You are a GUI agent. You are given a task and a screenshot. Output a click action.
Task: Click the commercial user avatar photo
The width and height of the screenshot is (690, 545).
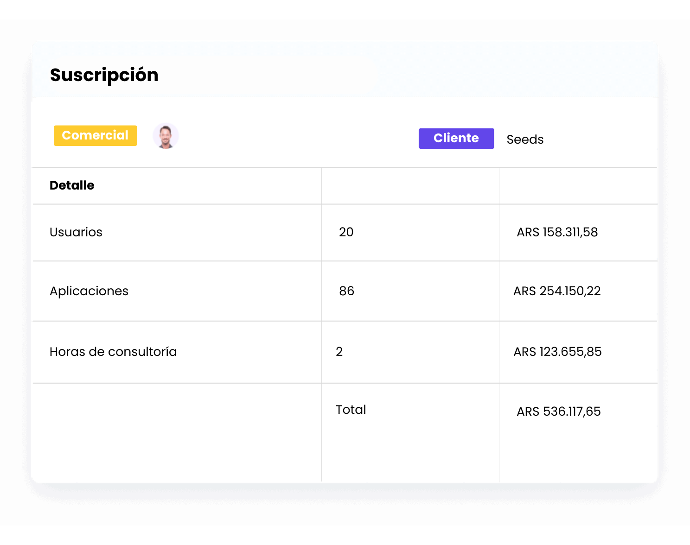click(166, 137)
